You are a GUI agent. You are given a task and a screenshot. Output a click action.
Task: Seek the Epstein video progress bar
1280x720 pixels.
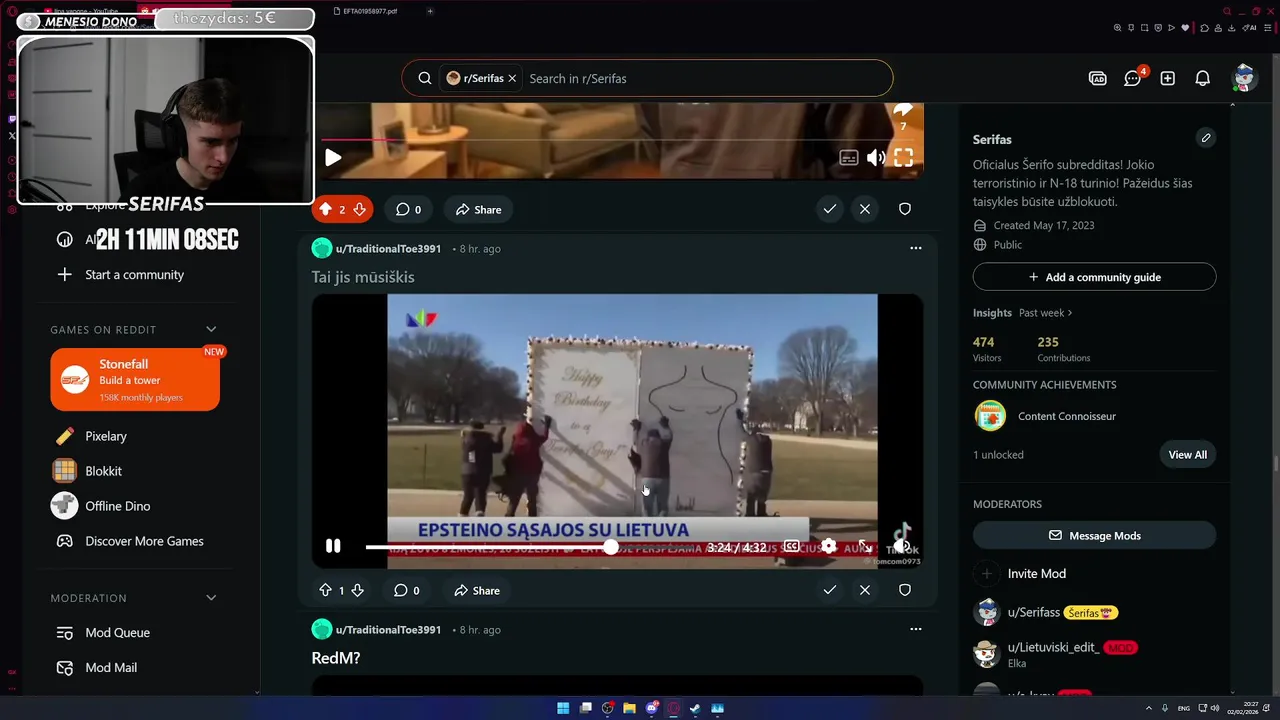click(530, 547)
